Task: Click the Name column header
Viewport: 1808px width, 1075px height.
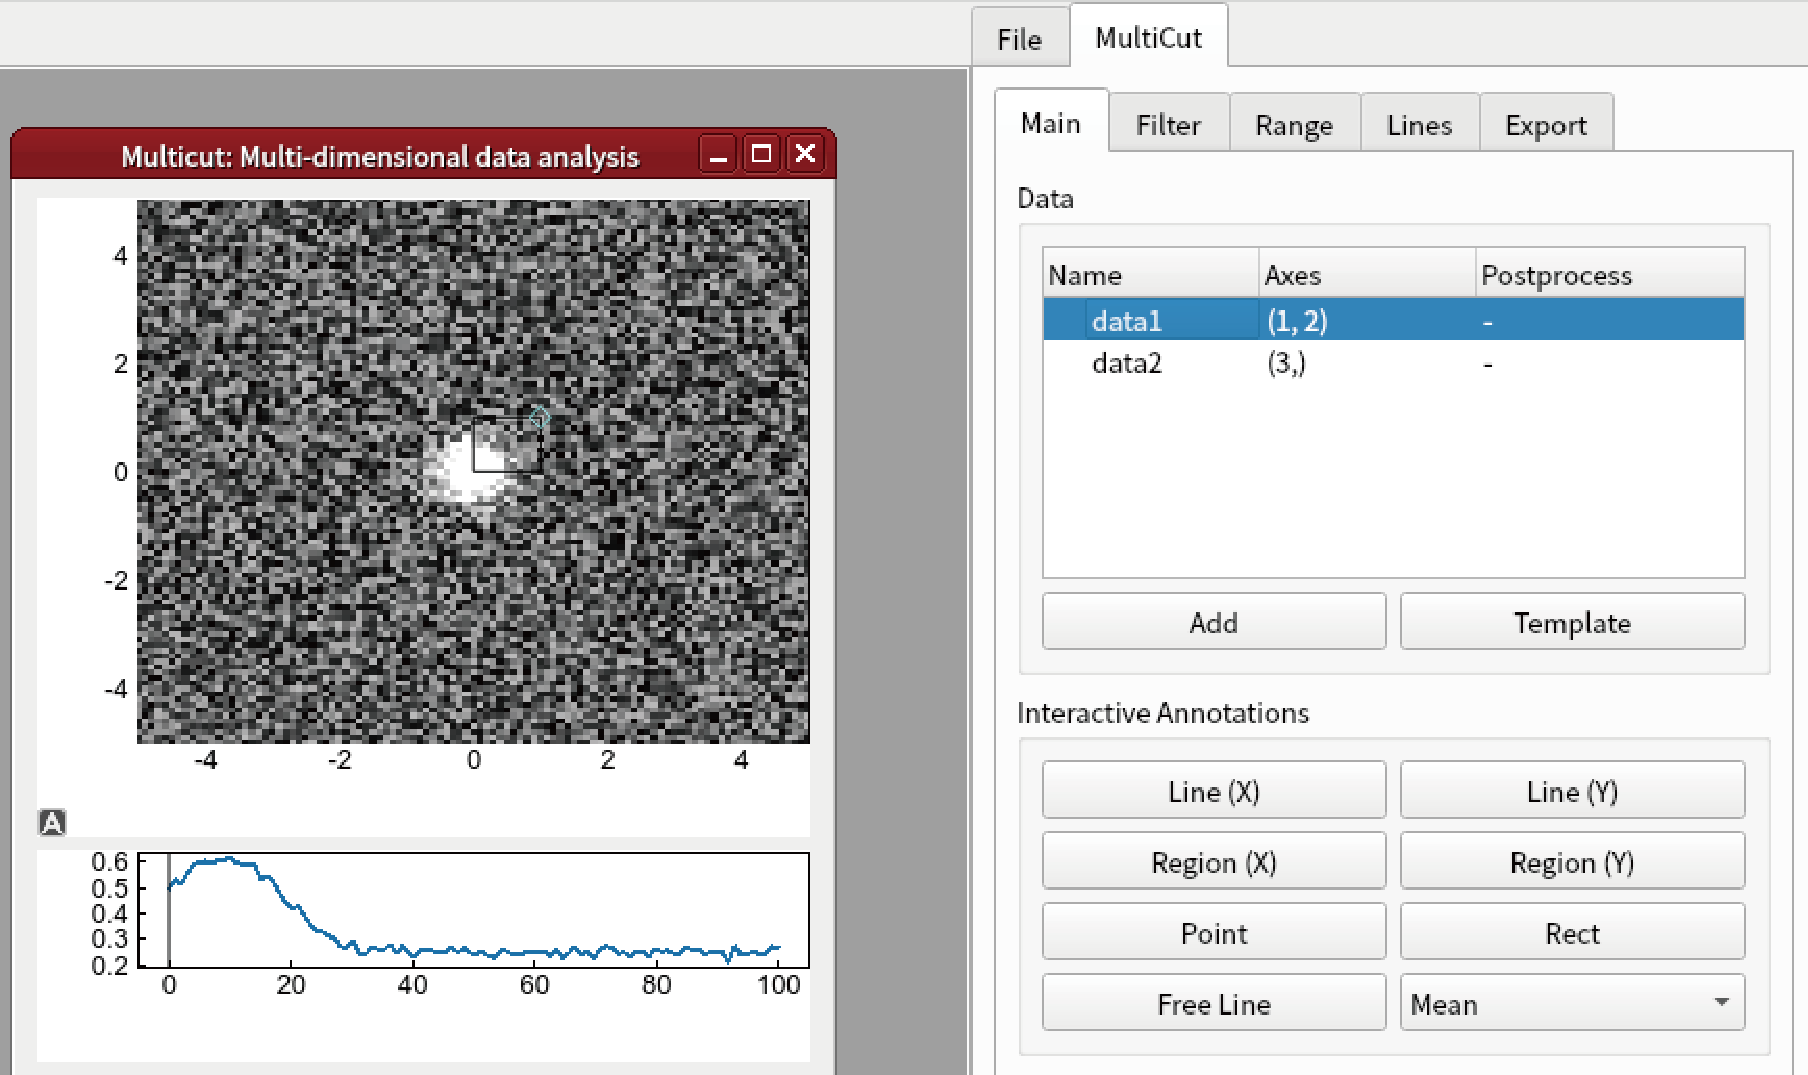Action: pyautogui.click(x=1150, y=275)
